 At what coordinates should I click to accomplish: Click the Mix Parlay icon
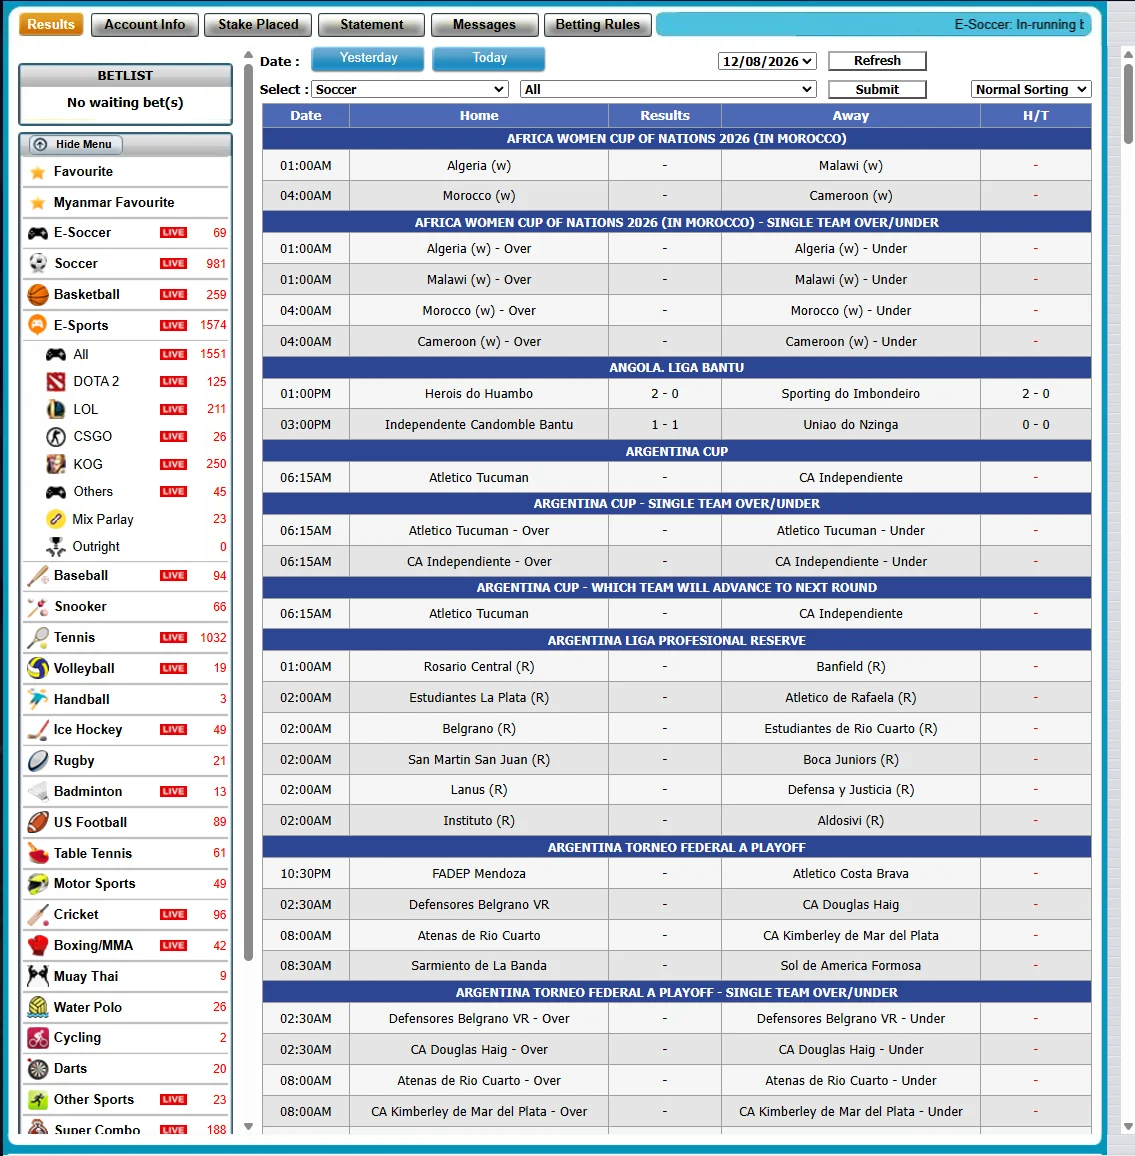click(x=55, y=519)
